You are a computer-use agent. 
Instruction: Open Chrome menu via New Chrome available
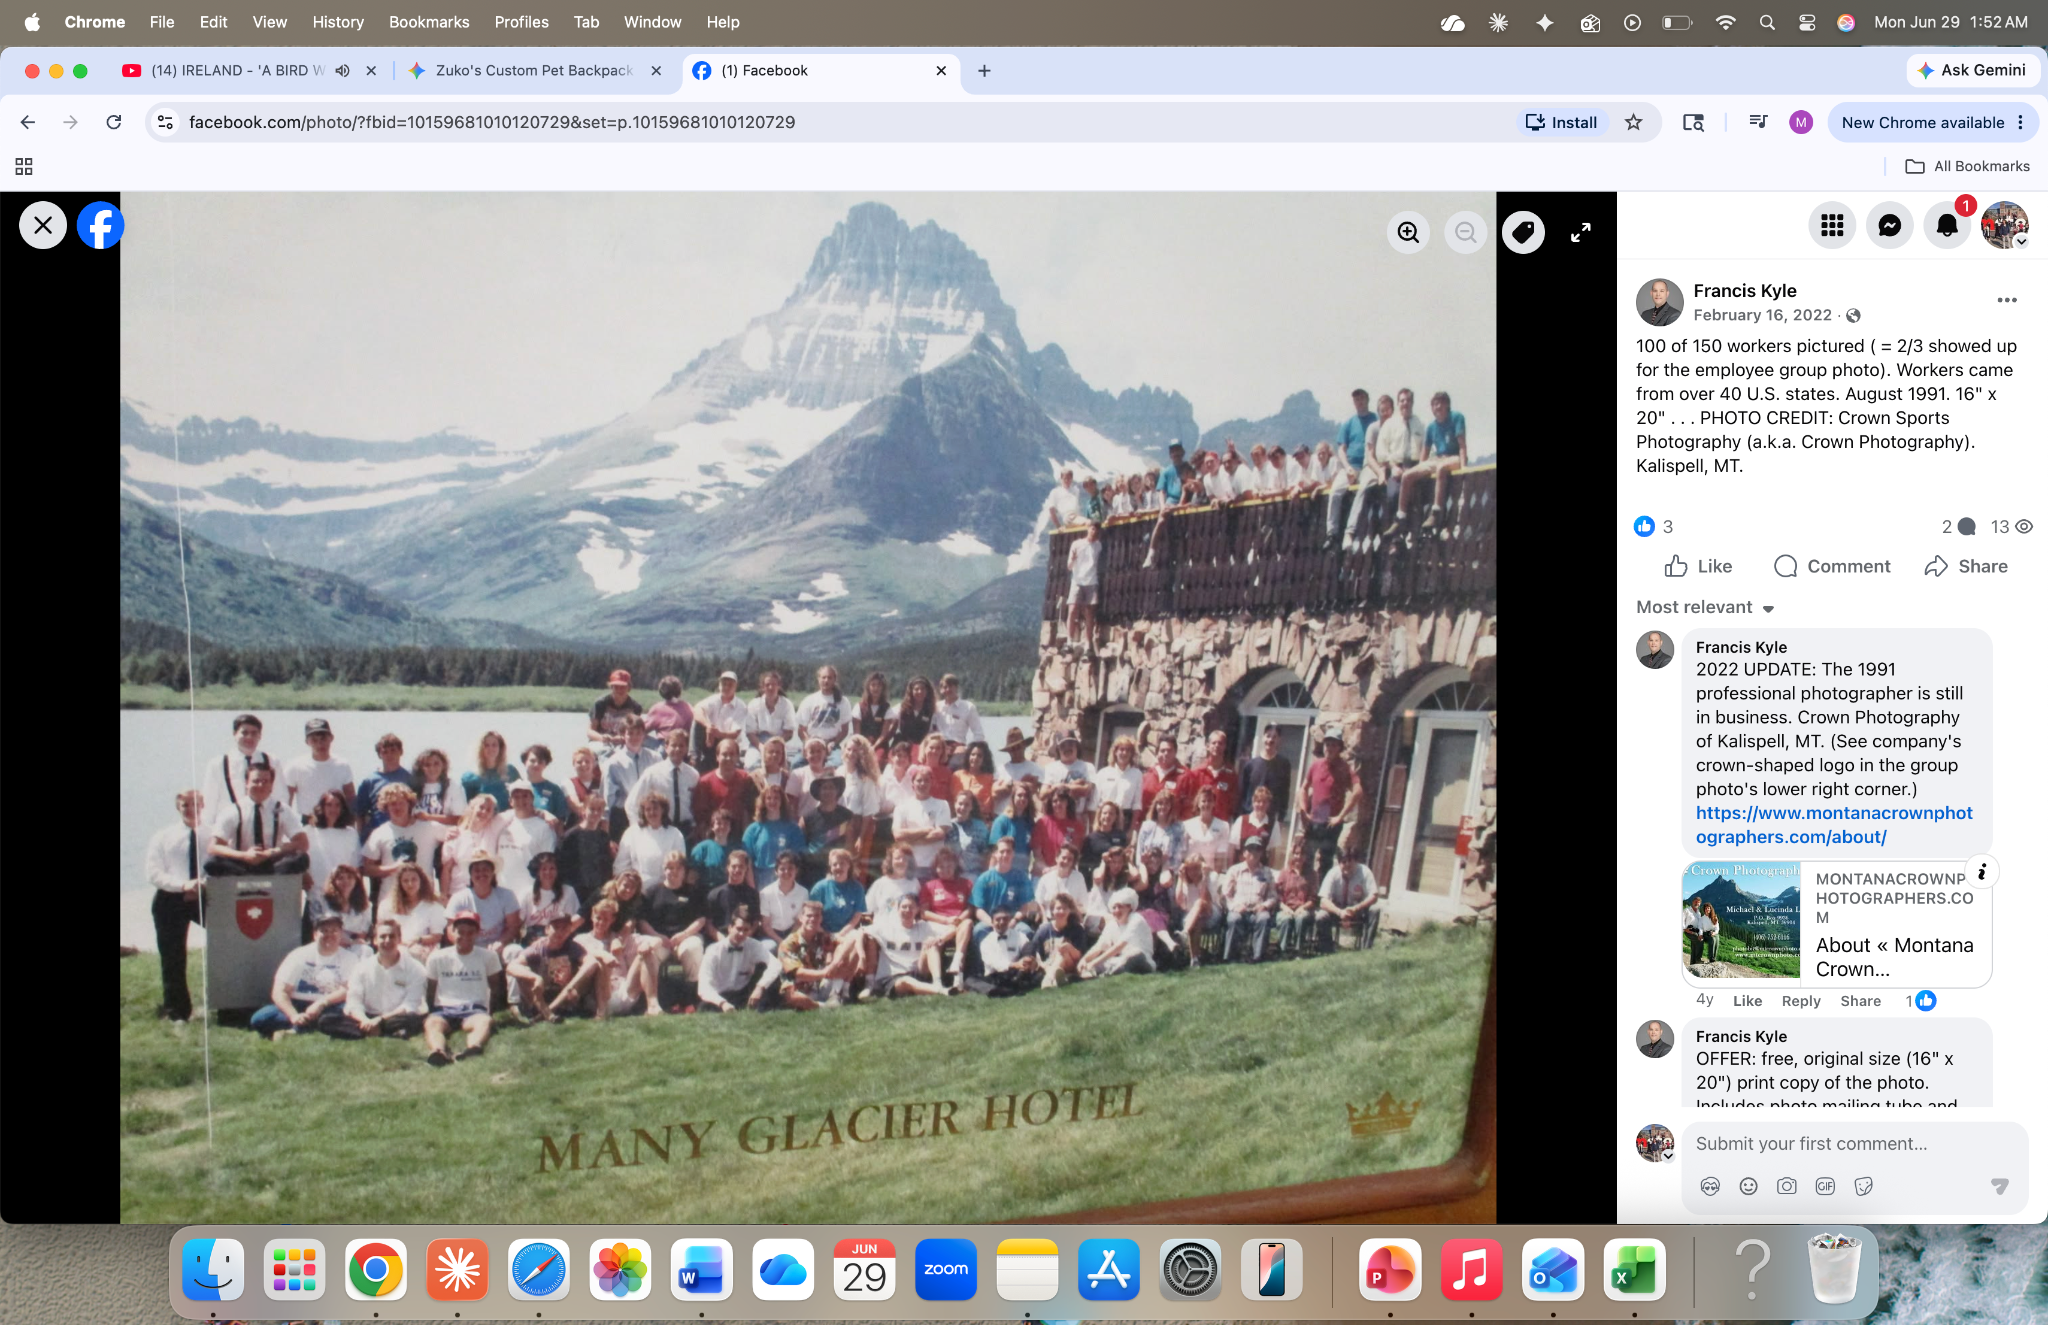click(1932, 123)
